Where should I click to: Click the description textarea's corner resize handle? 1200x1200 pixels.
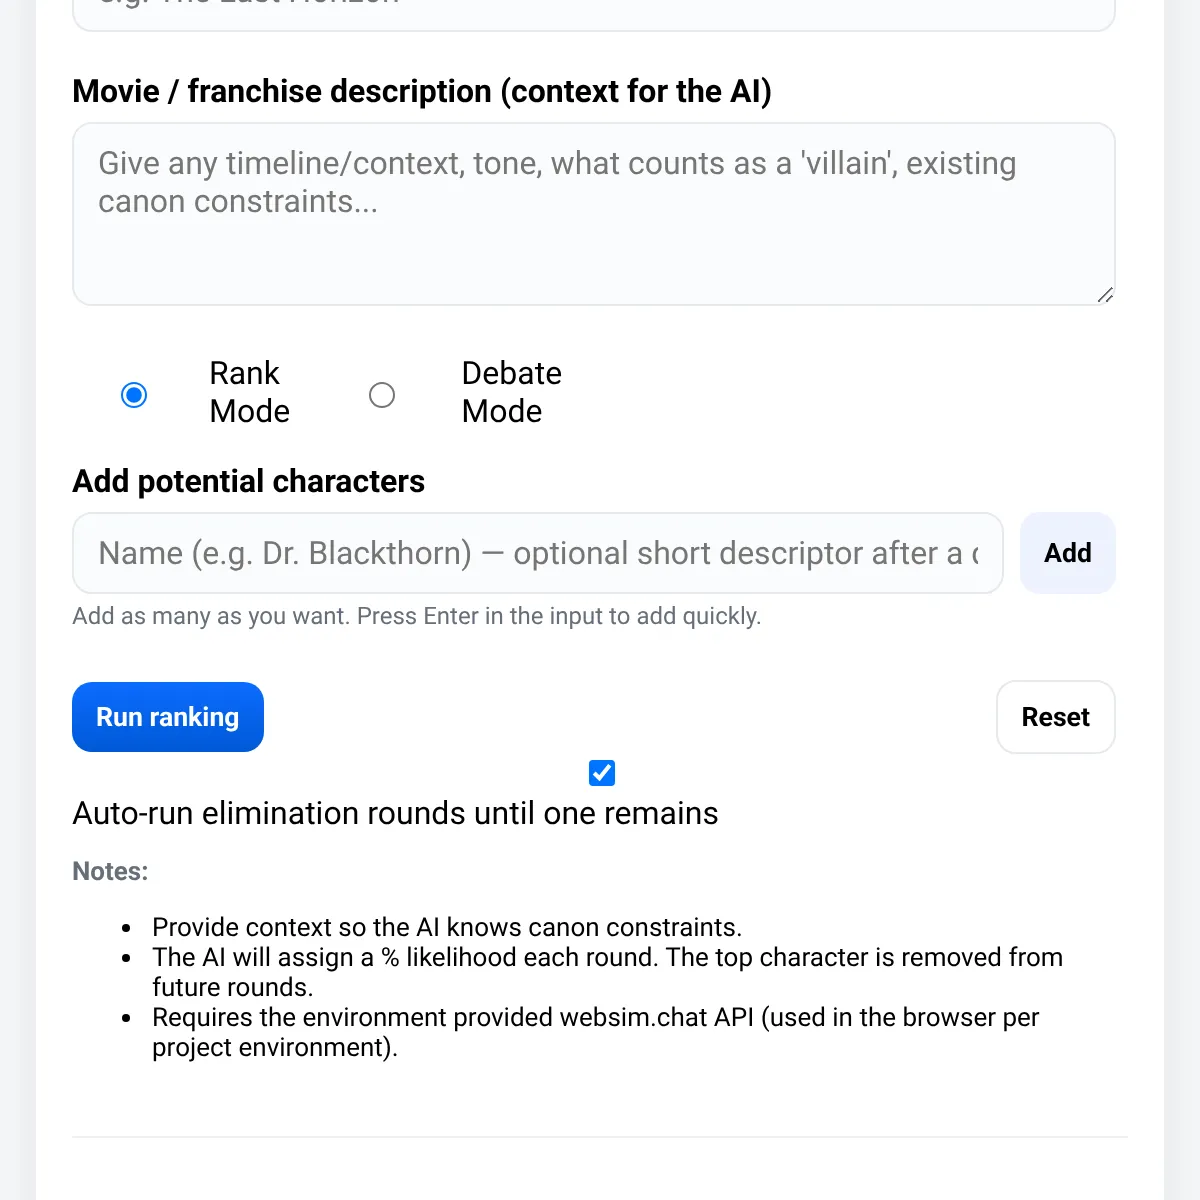point(1105,295)
